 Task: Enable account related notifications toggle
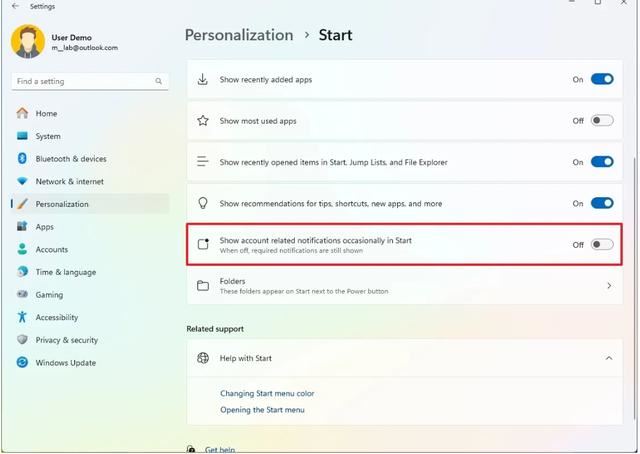tap(602, 244)
